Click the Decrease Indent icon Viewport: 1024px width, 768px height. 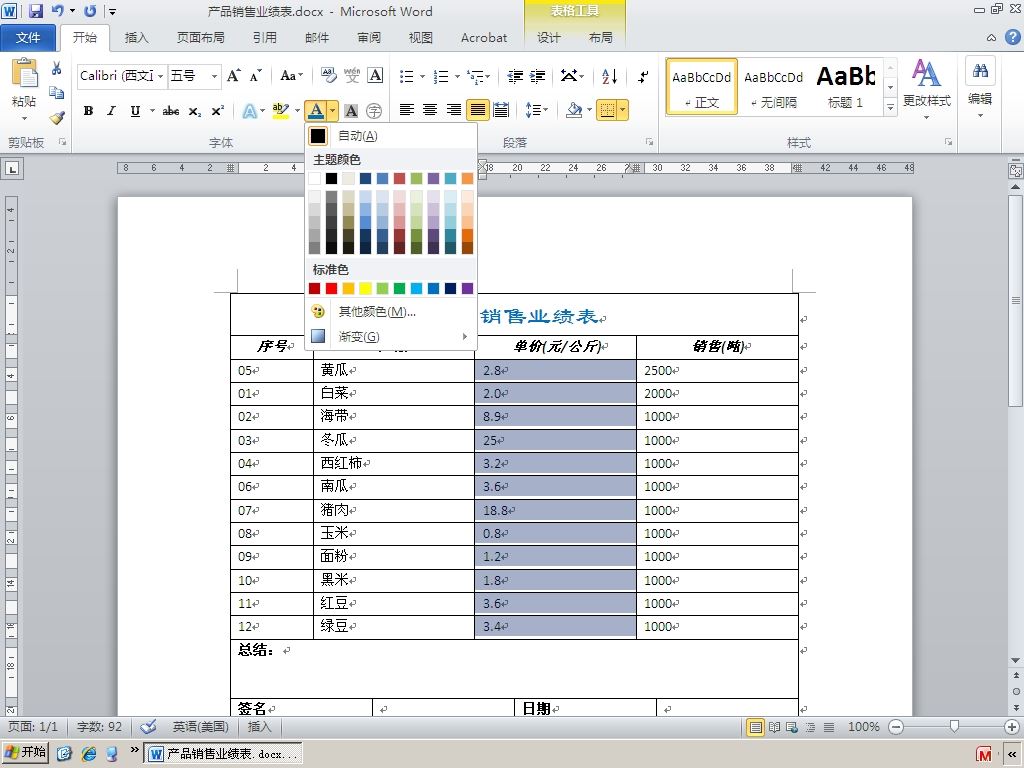[x=515, y=76]
